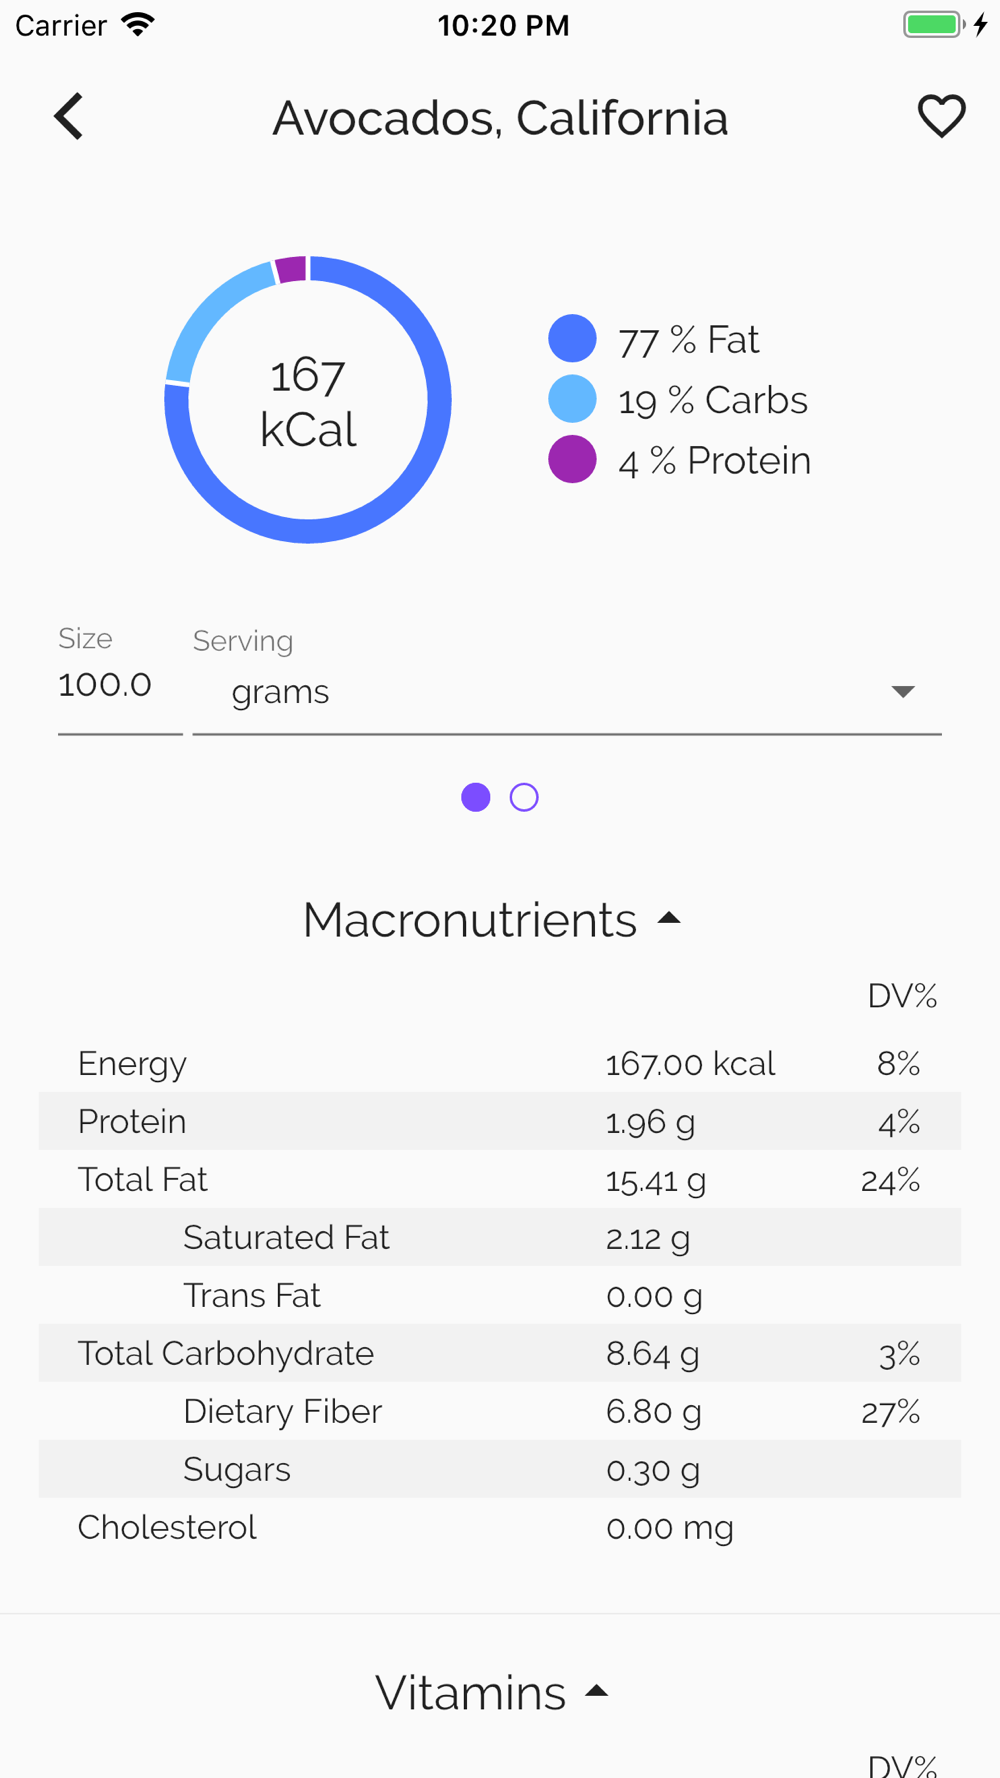Tap the Total Carbohydrate row
The image size is (1000, 1778).
point(499,1354)
